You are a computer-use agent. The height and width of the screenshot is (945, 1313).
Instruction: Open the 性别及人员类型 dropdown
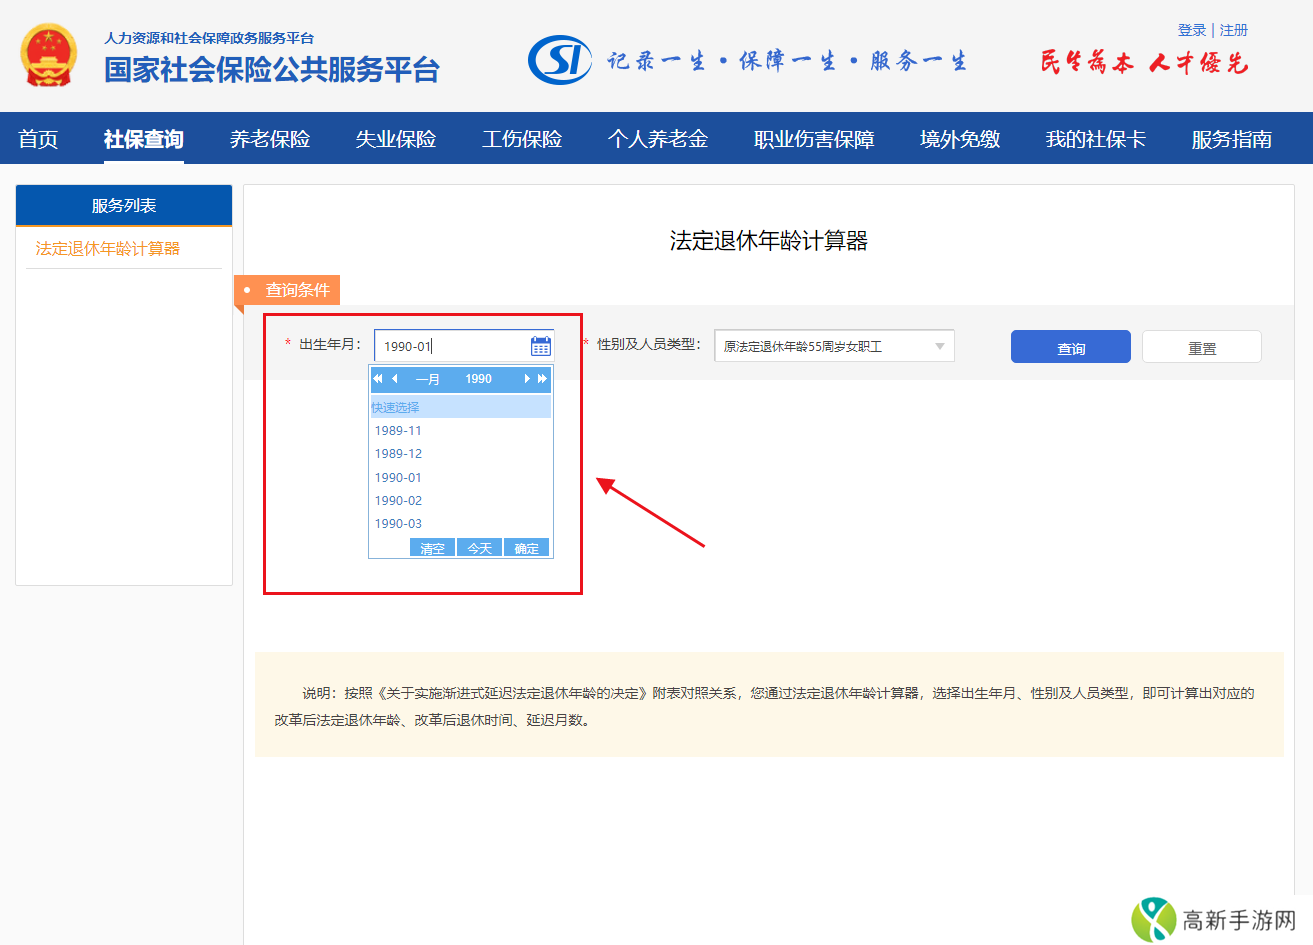pyautogui.click(x=833, y=346)
